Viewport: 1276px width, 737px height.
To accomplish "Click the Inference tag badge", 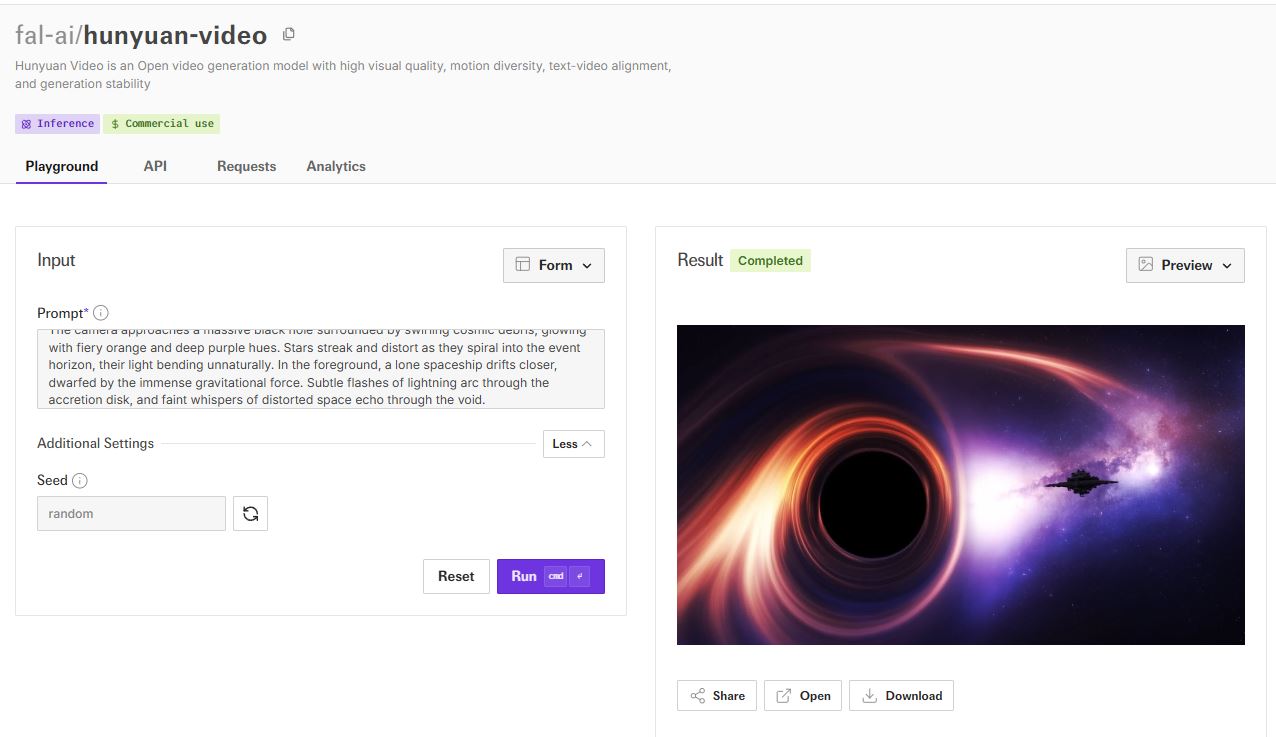I will click(x=57, y=124).
